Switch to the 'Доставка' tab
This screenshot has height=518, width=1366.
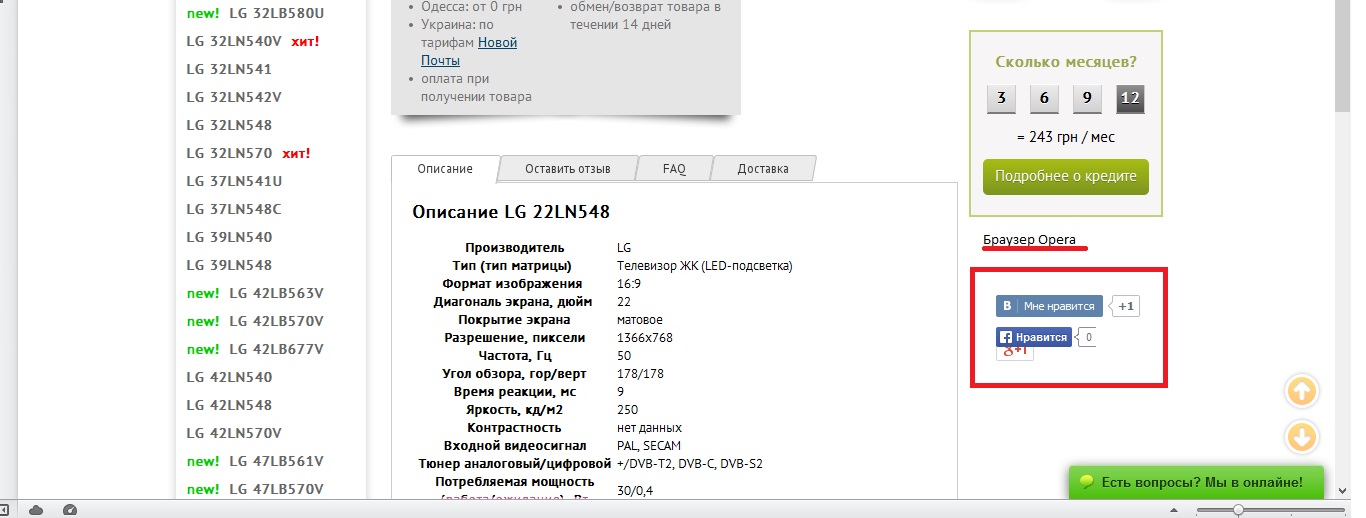[763, 169]
